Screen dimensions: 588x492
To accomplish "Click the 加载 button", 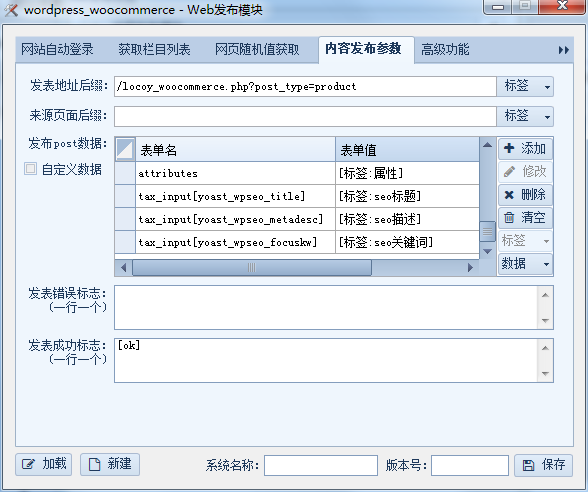I will [x=44, y=464].
